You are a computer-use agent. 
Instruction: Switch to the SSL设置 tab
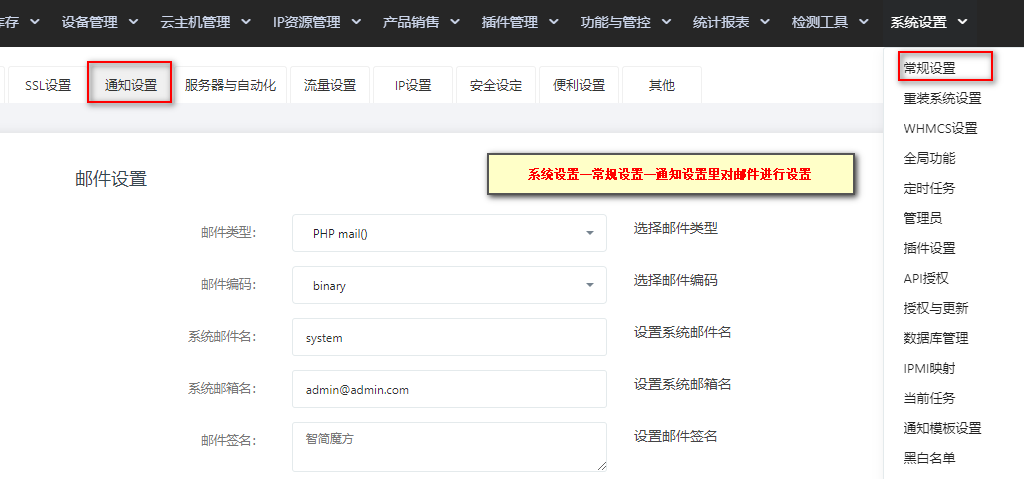tap(48, 85)
